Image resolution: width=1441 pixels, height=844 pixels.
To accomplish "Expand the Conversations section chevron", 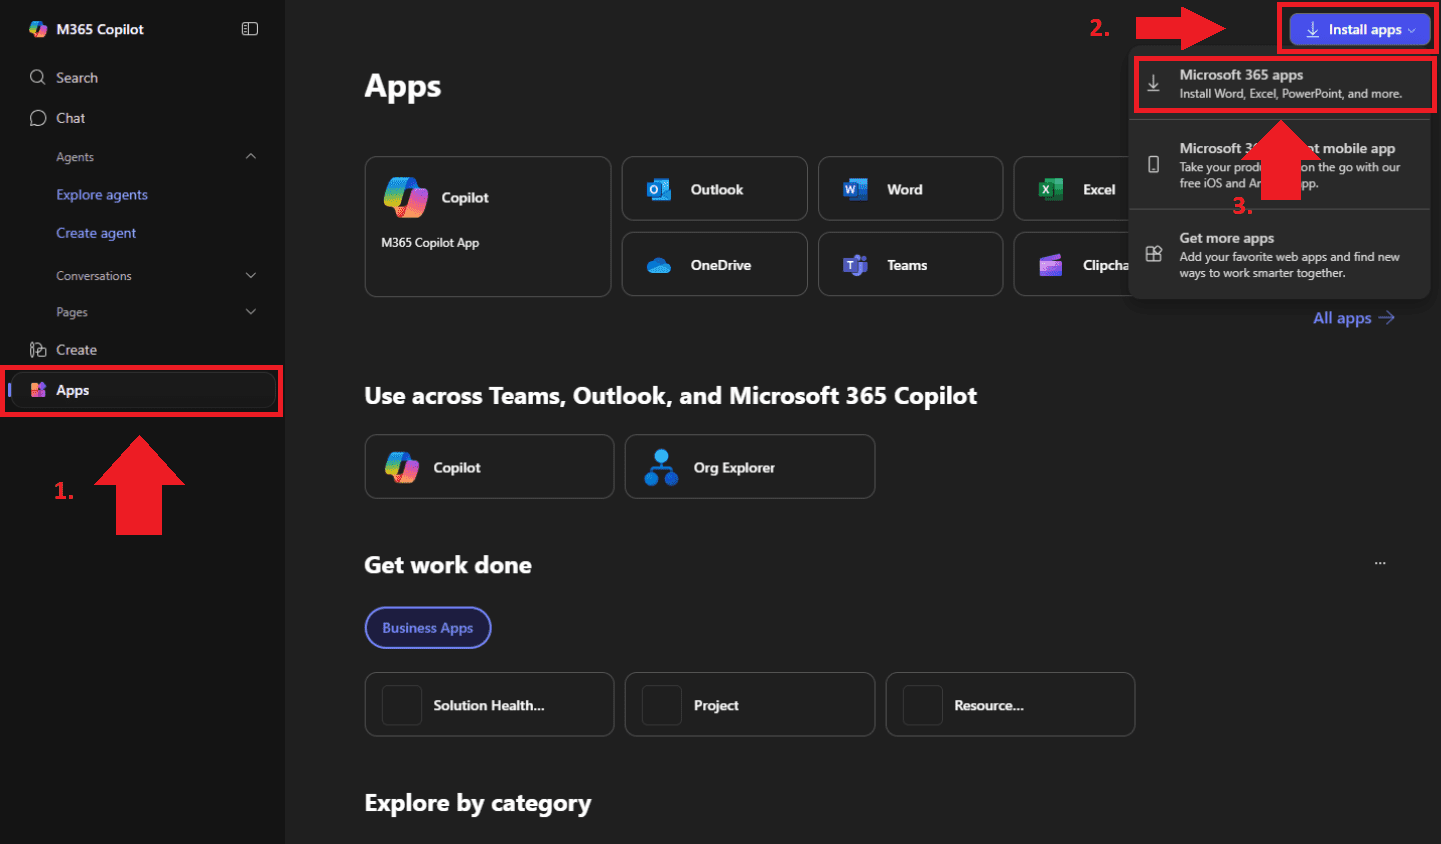I will [251, 275].
